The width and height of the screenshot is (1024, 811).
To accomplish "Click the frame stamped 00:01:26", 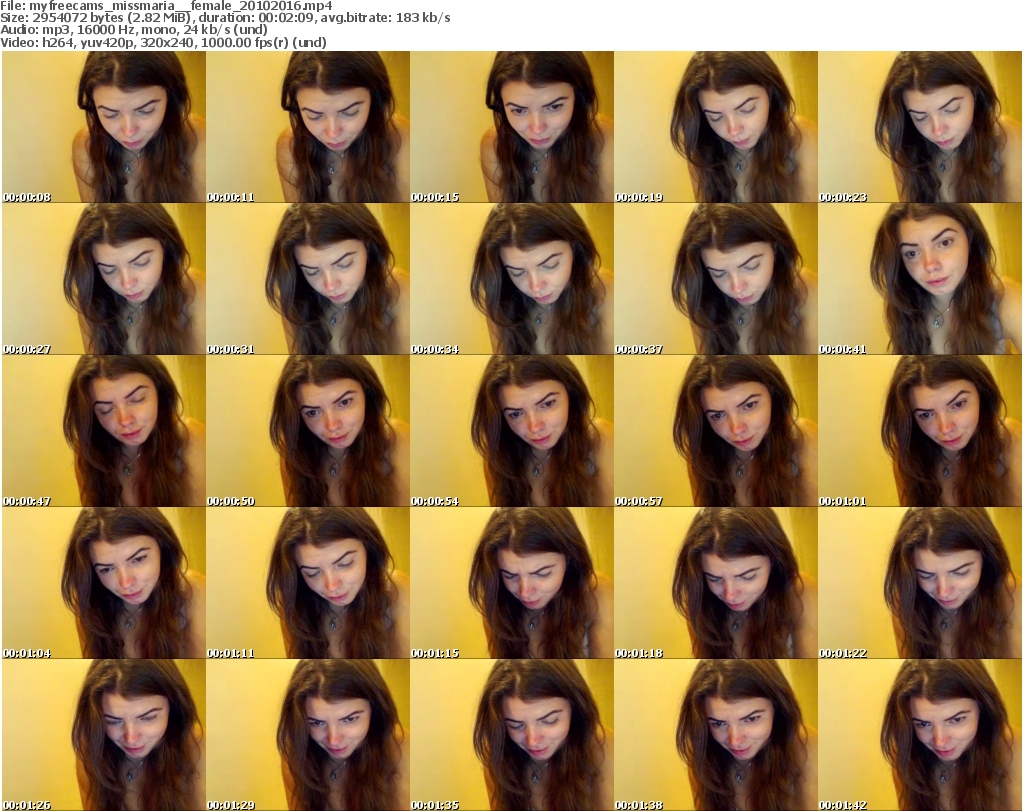I will click(104, 735).
